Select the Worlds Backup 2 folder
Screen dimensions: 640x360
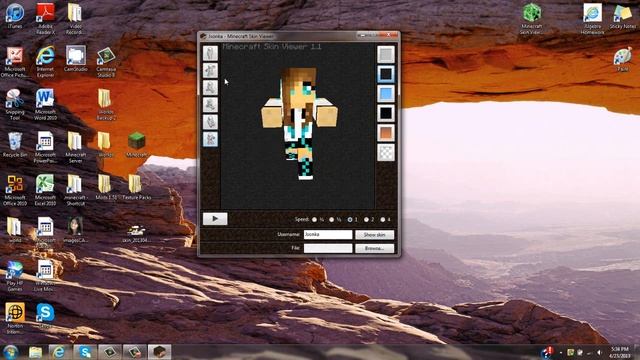[x=106, y=104]
